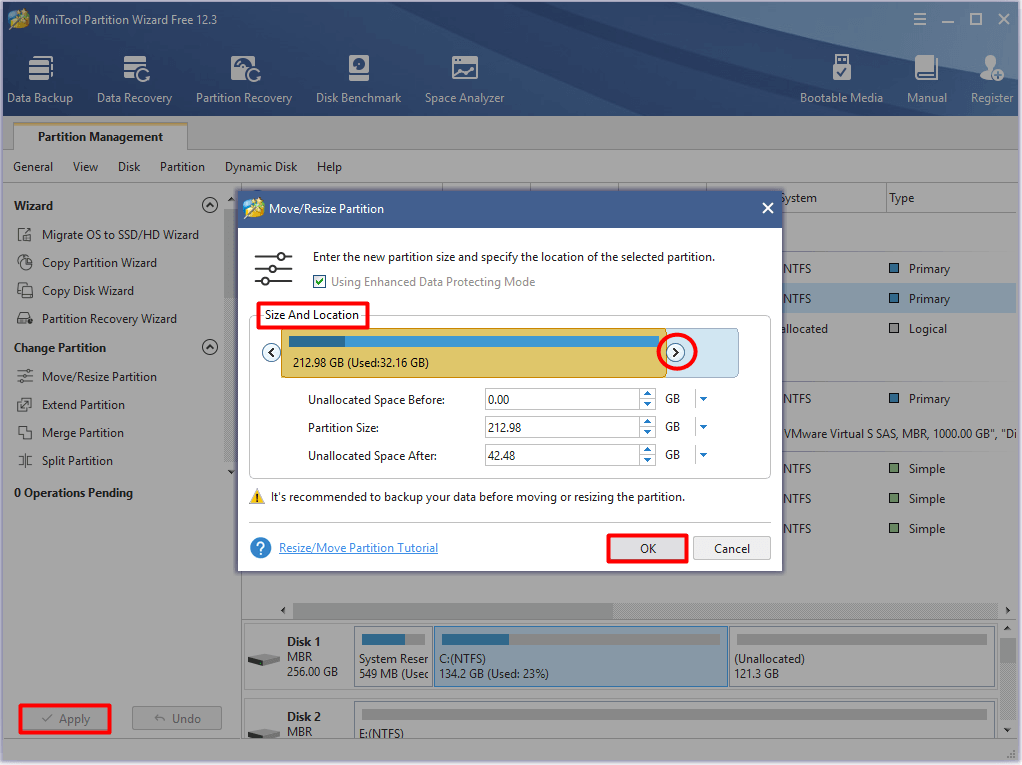This screenshot has height=765, width=1022.
Task: Create Bootable Media
Action: pos(841,79)
